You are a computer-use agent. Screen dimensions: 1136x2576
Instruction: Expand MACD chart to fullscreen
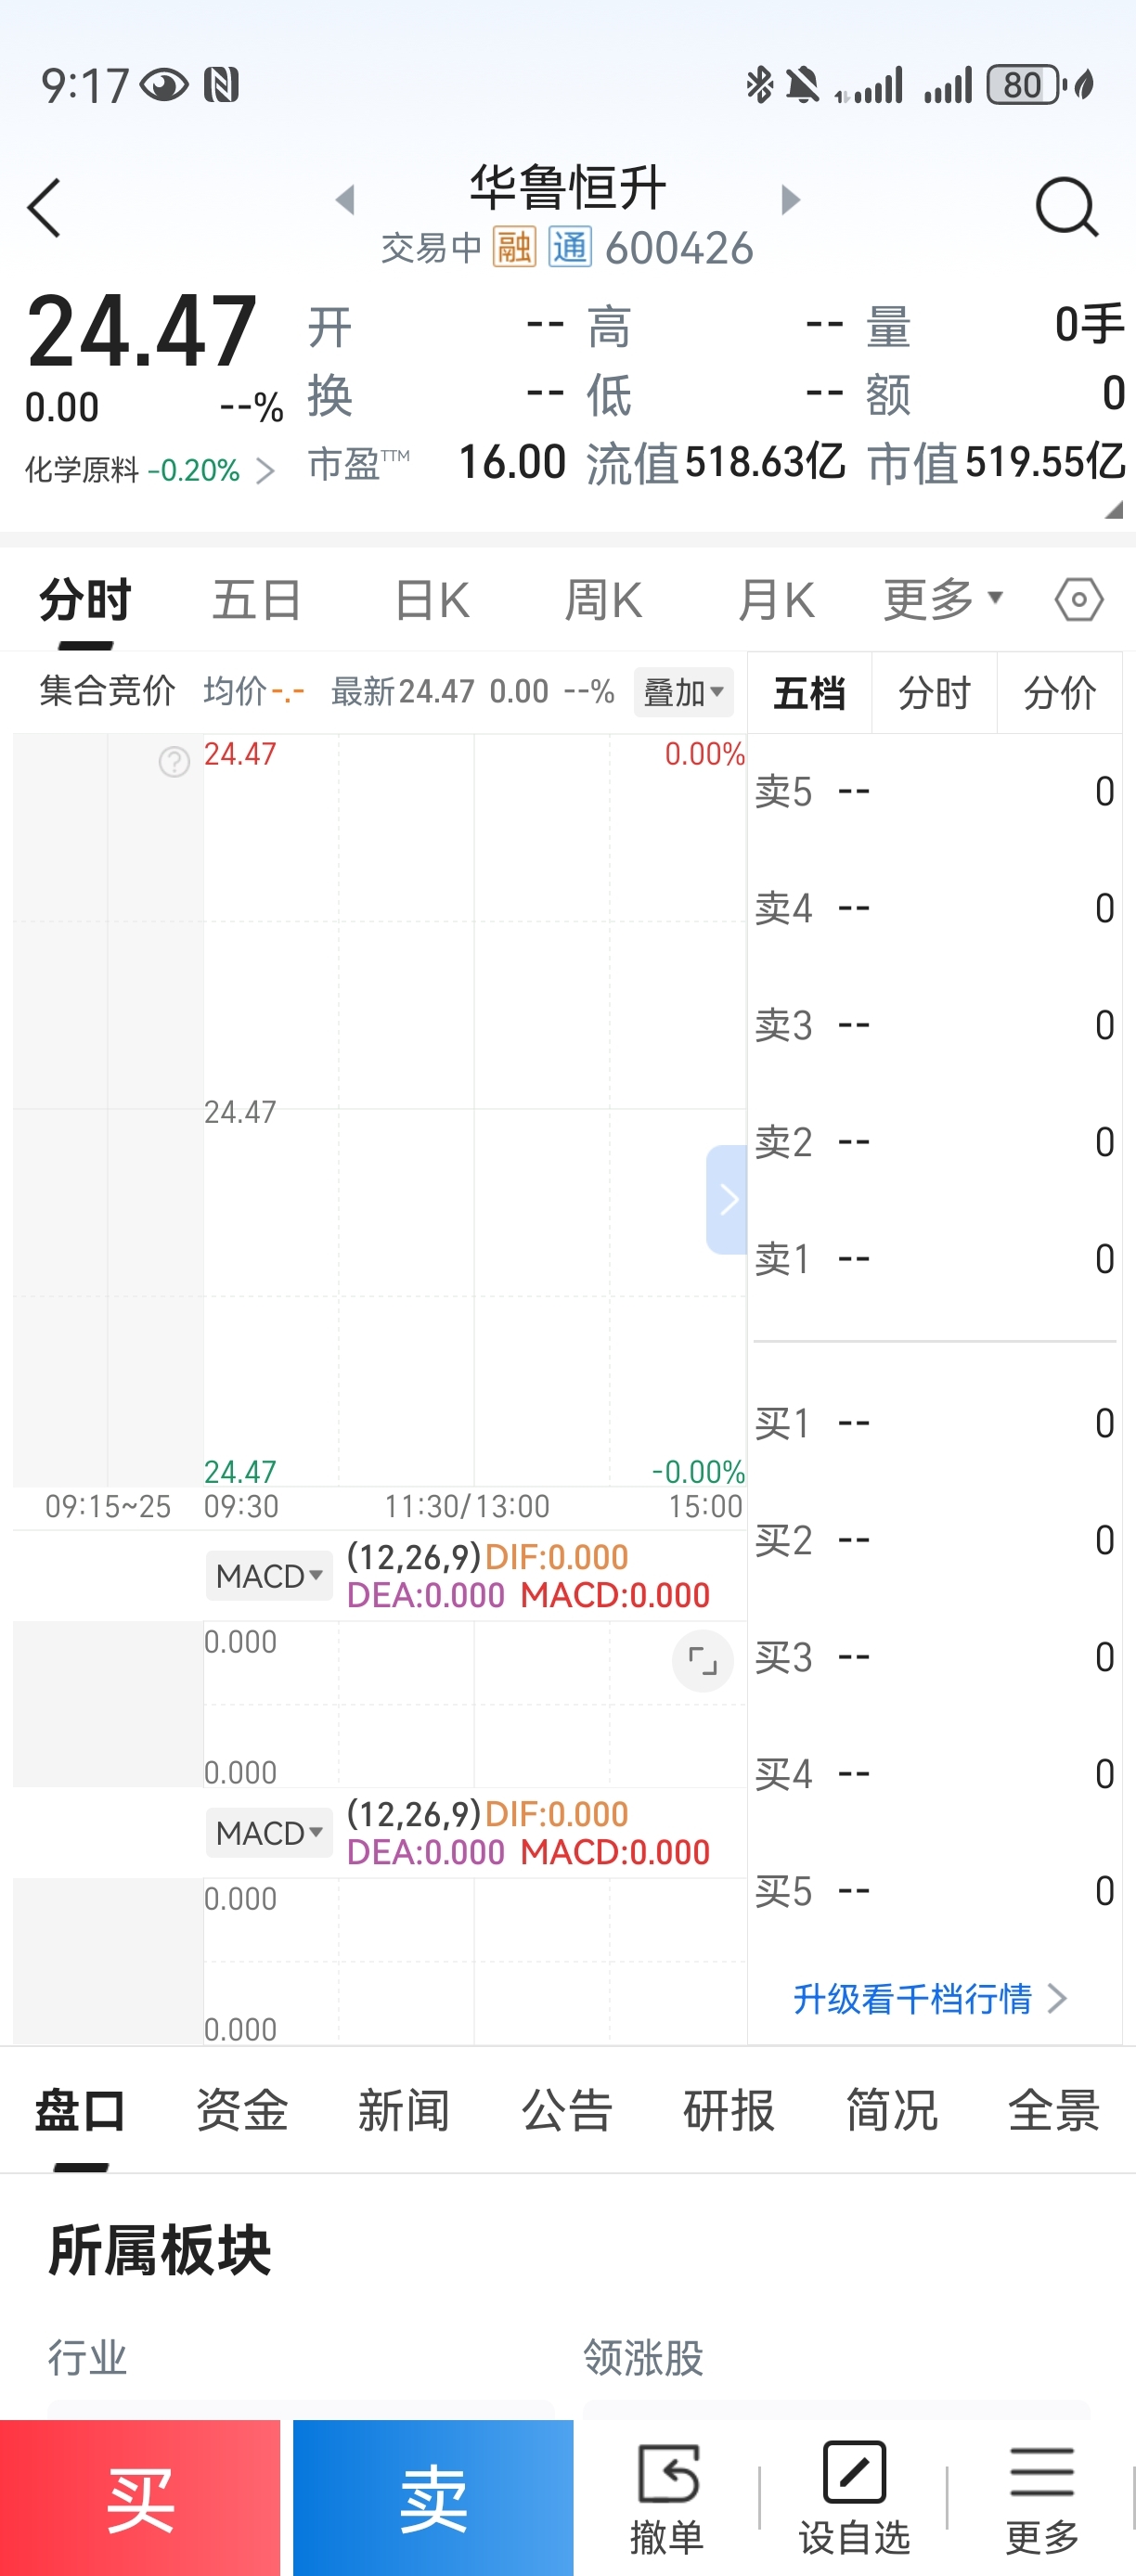click(x=703, y=1661)
